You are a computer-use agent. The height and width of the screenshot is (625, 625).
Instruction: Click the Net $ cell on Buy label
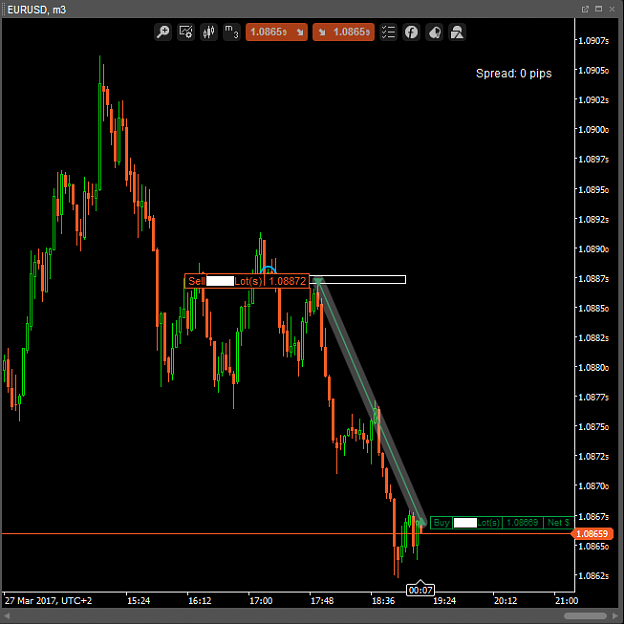click(x=558, y=523)
